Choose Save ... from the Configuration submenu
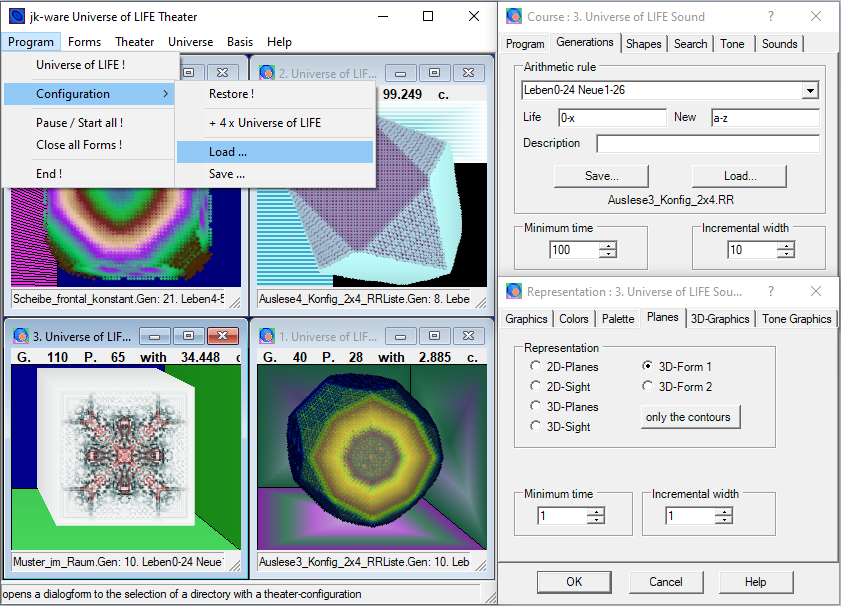Viewport: 841px width, 606px height. point(275,174)
